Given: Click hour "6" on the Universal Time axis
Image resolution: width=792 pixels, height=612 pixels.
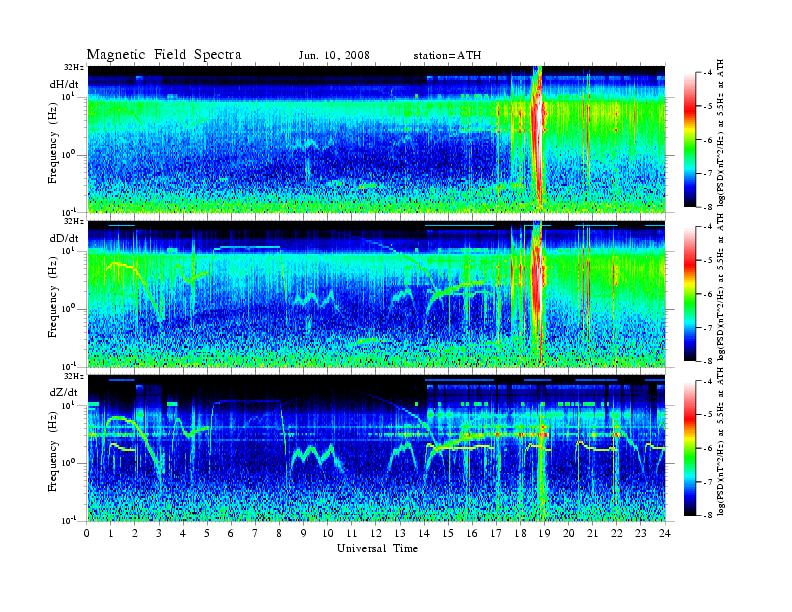Looking at the screenshot, I should coord(231,533).
